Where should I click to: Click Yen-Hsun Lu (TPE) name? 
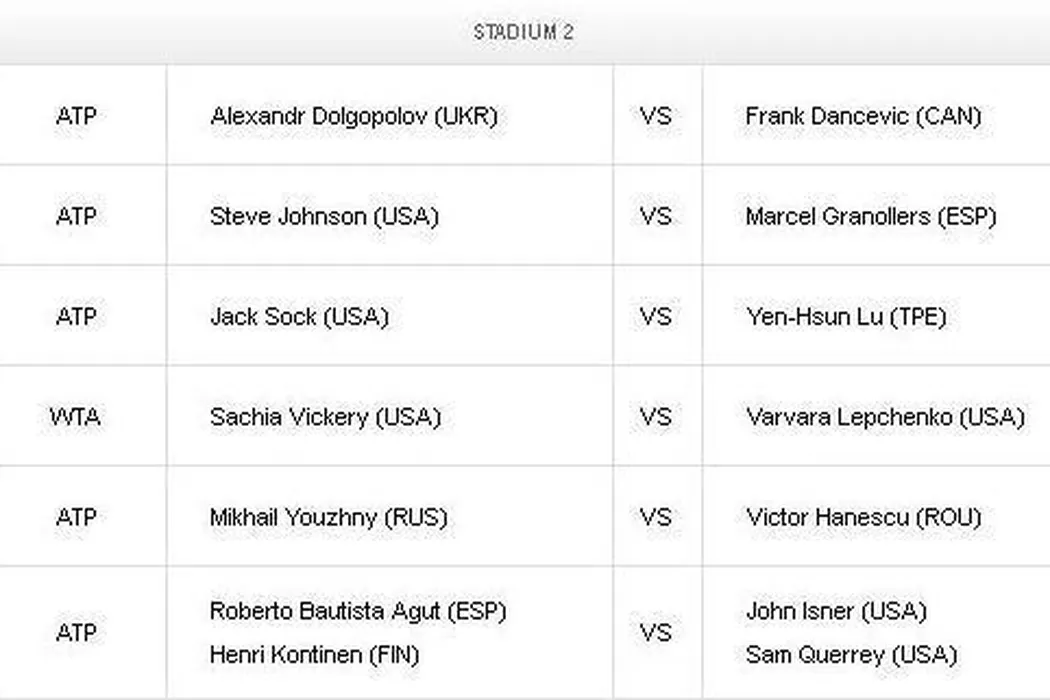[x=845, y=317]
